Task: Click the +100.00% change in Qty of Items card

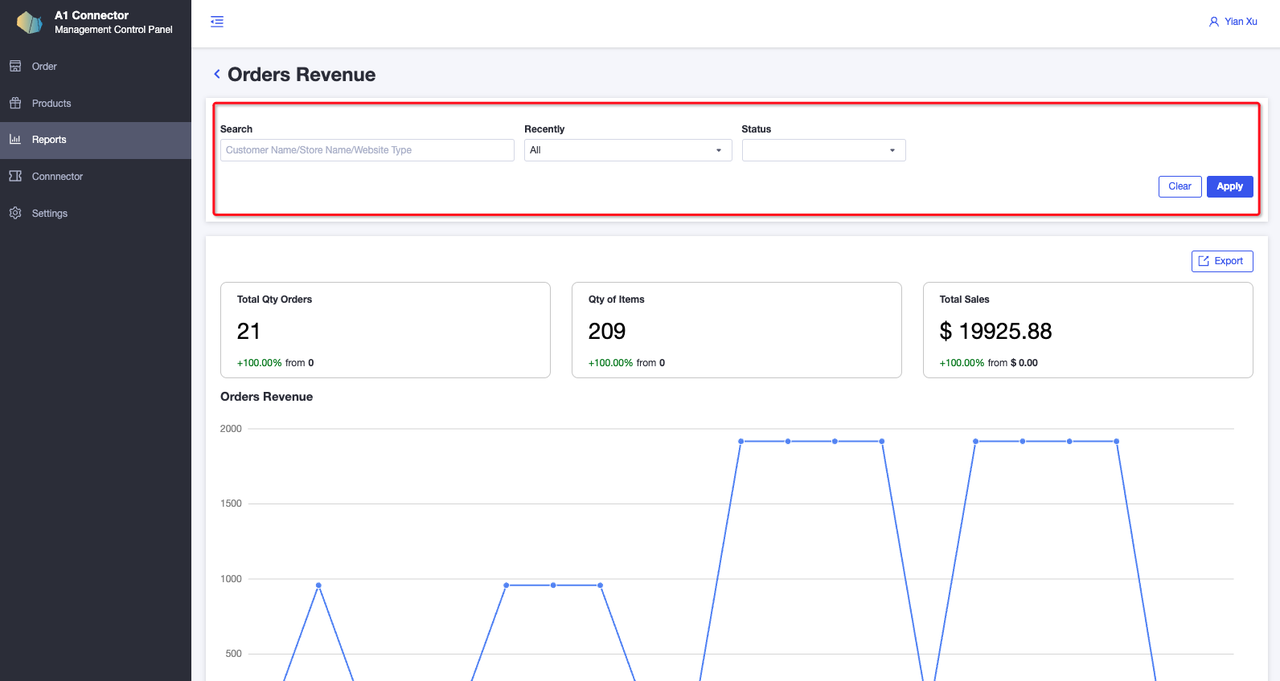Action: tap(610, 363)
